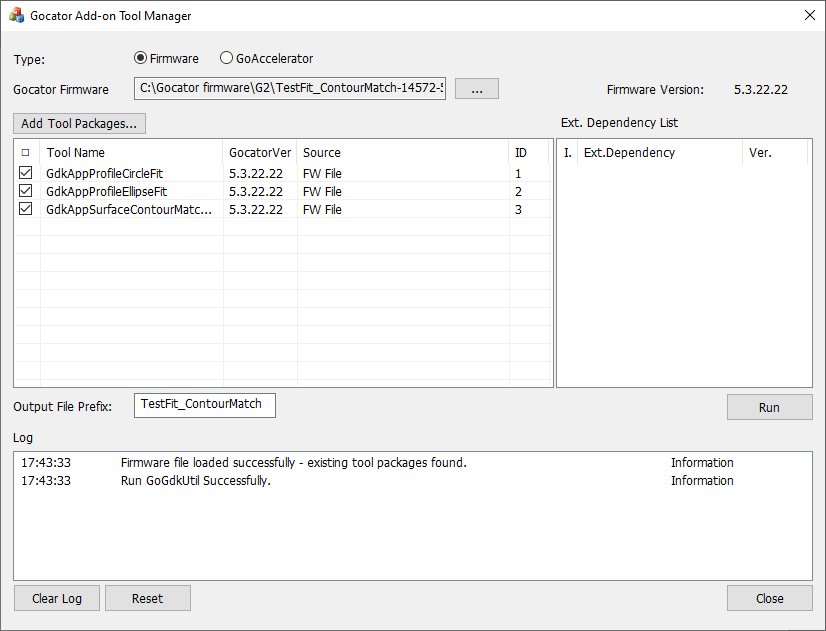Click the Ver. column header
The height and width of the screenshot is (631, 826).
(774, 153)
